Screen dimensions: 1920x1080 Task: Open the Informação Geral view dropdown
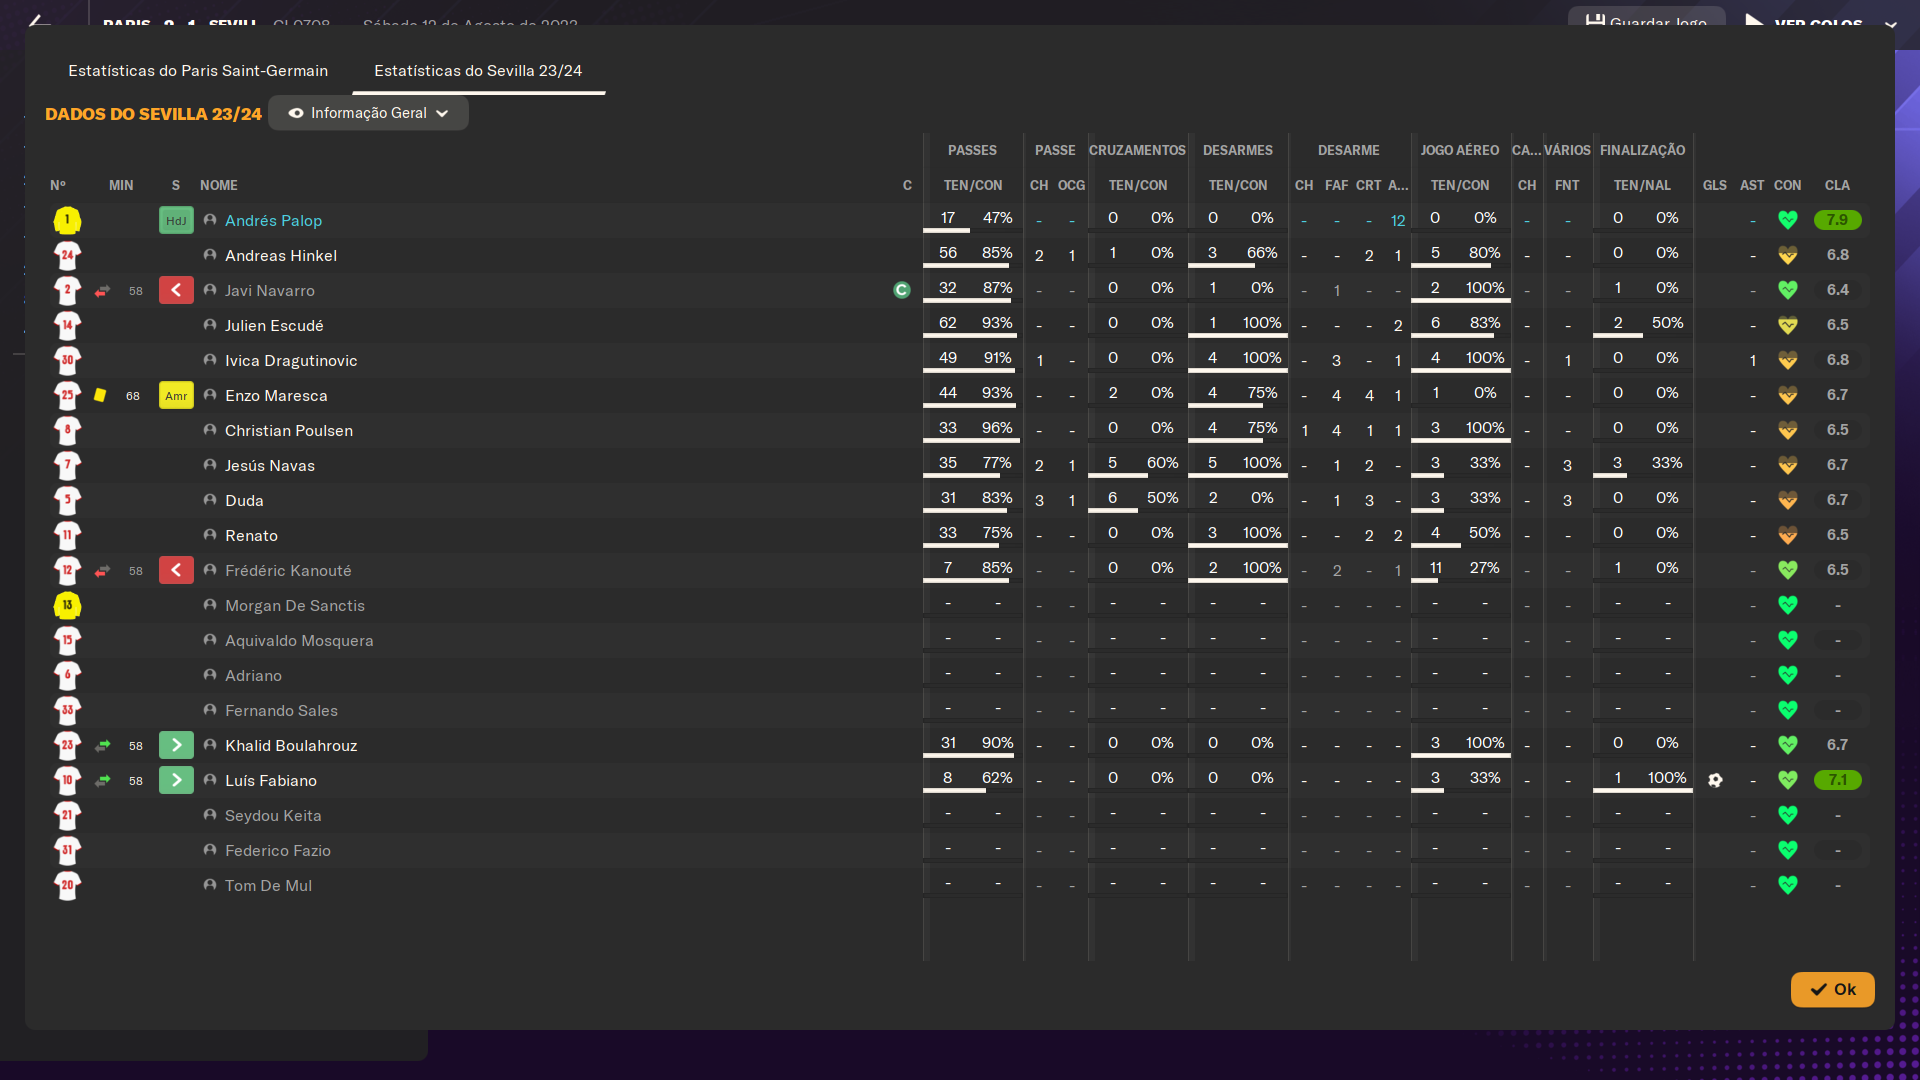(x=368, y=113)
